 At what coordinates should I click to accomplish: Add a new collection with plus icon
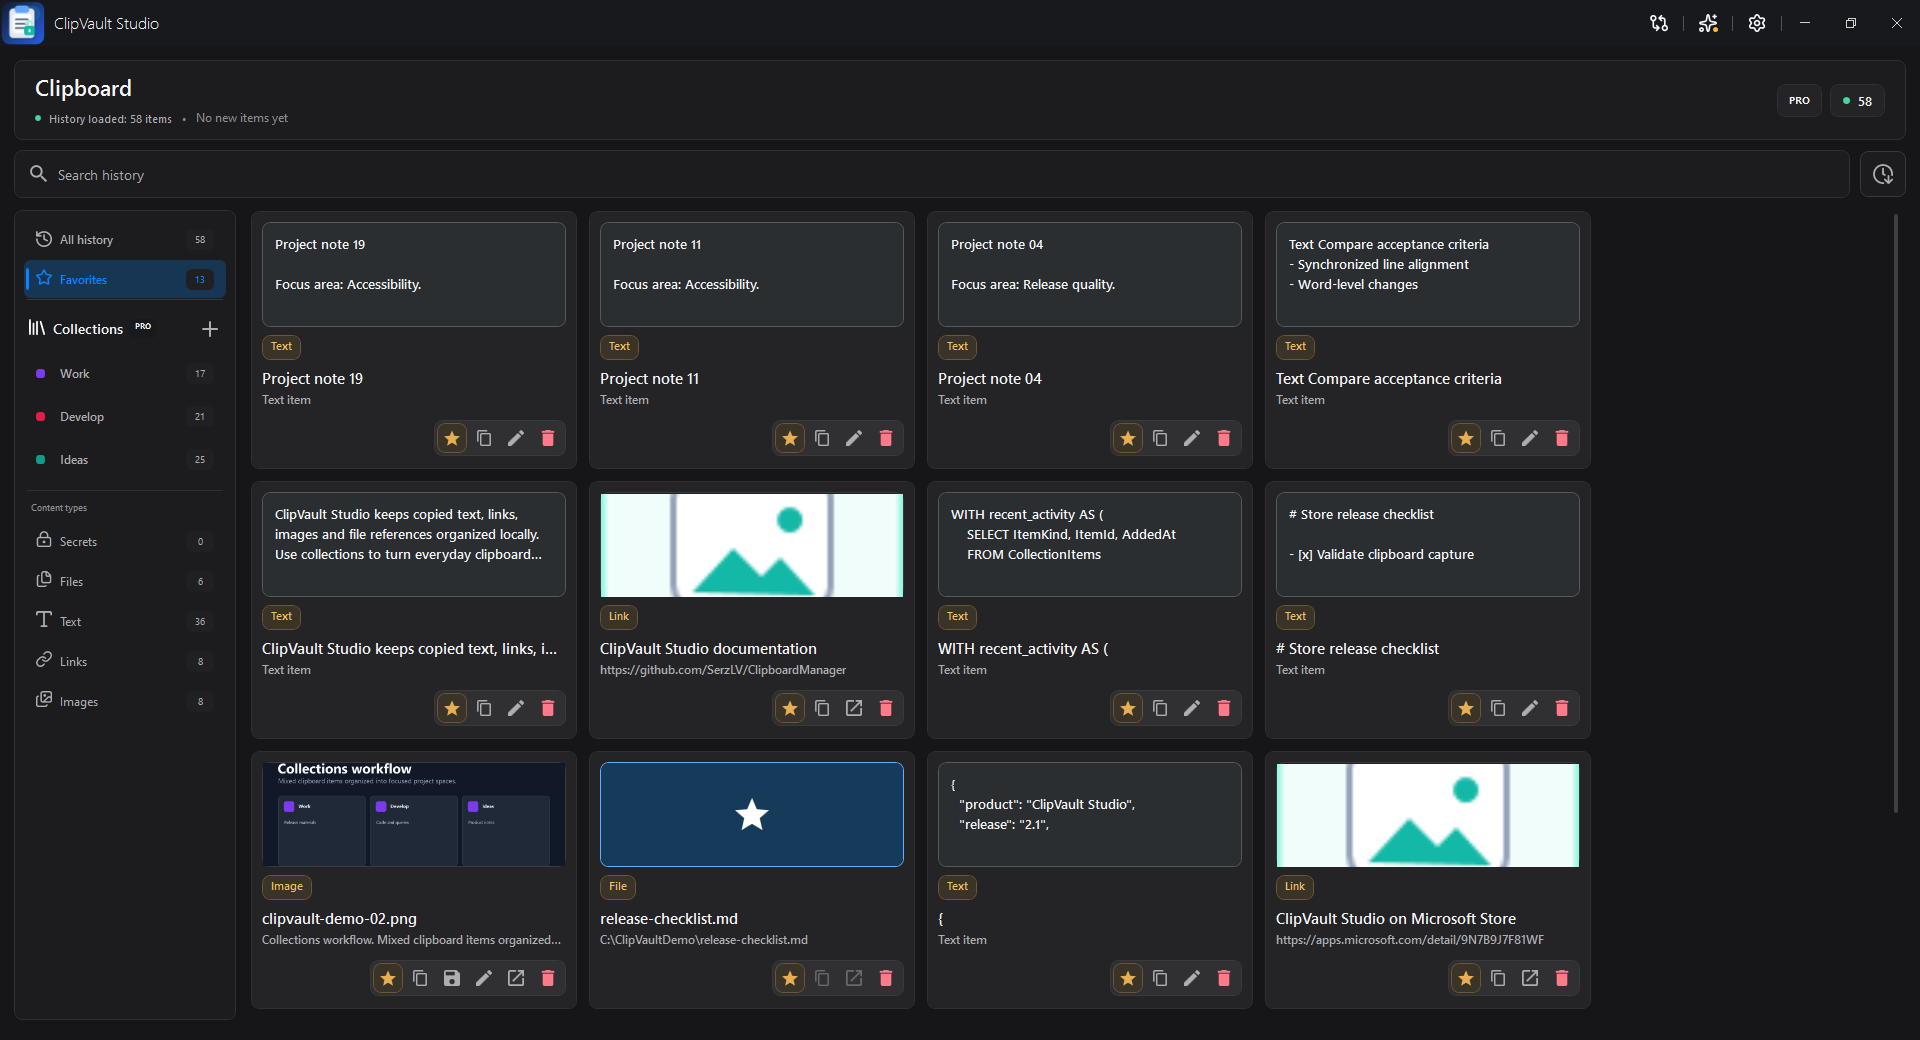coord(210,329)
